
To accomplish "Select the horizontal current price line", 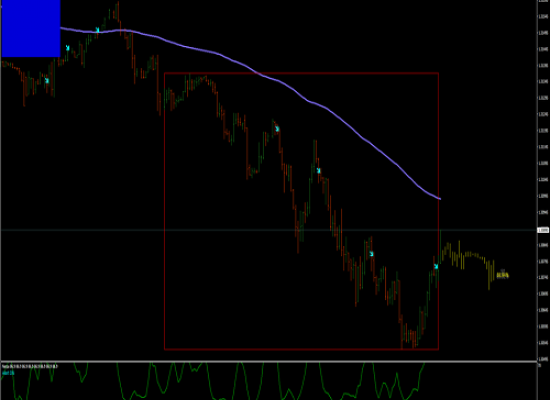I will [269, 230].
